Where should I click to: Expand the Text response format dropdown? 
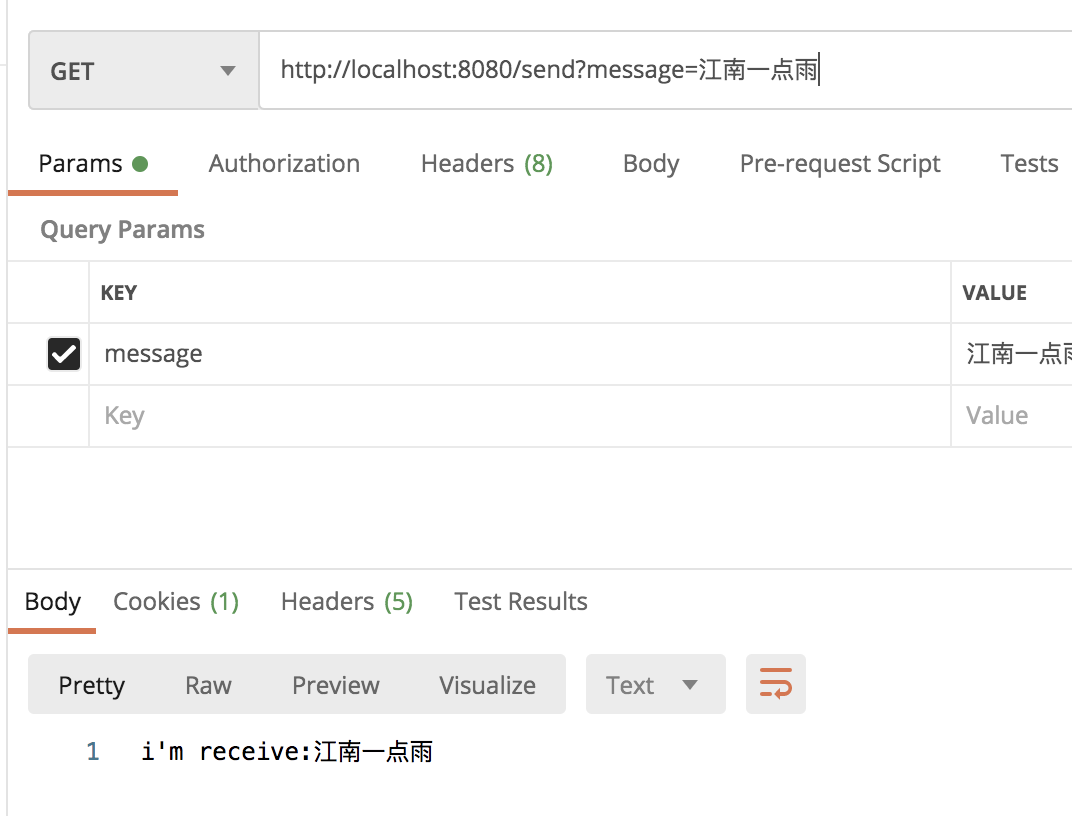click(x=655, y=685)
